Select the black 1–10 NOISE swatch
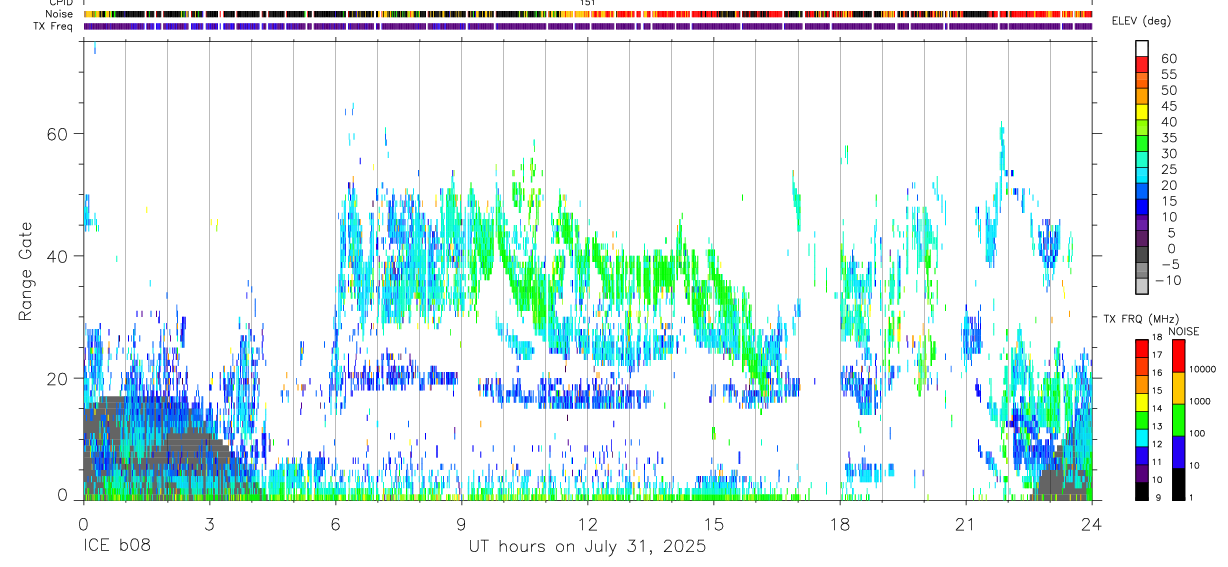The image size is (1228, 567). (x=1178, y=484)
